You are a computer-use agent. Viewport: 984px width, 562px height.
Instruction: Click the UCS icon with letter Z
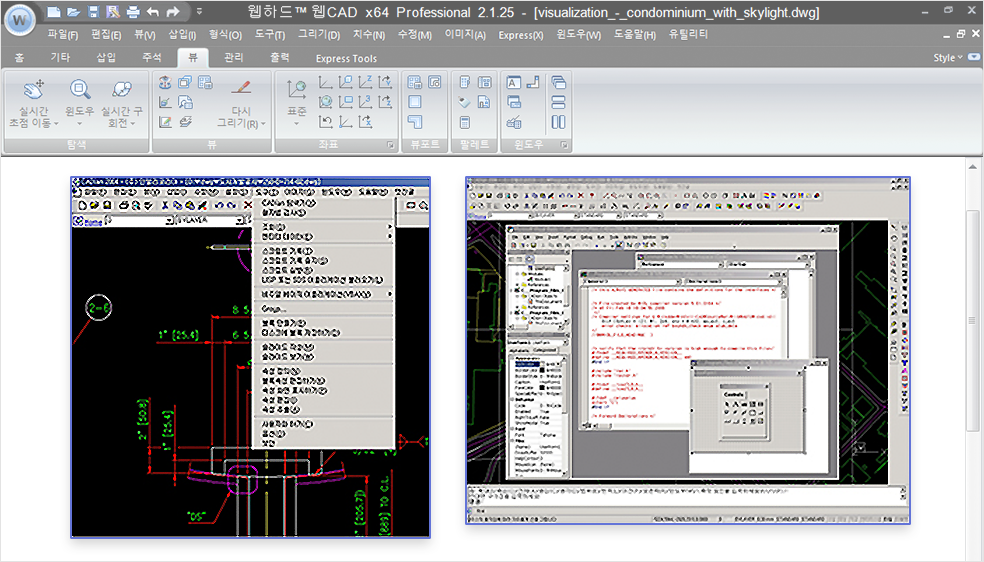point(365,82)
